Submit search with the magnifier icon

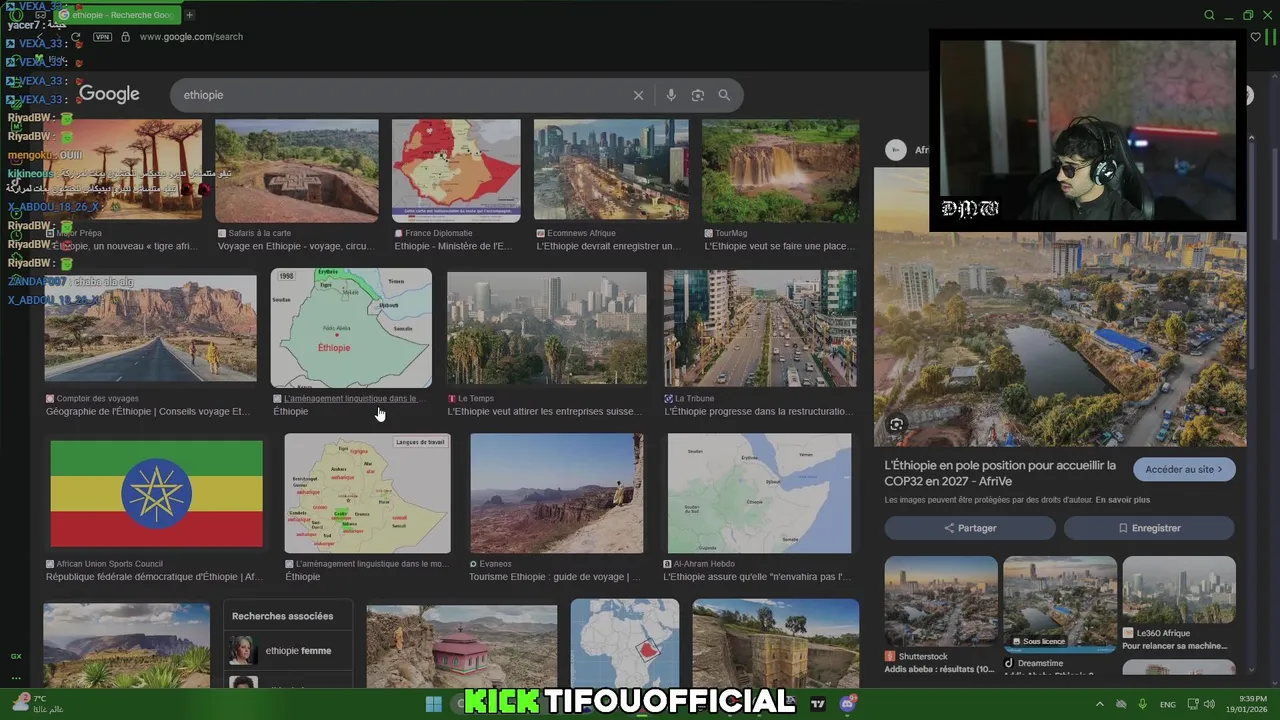tap(724, 95)
